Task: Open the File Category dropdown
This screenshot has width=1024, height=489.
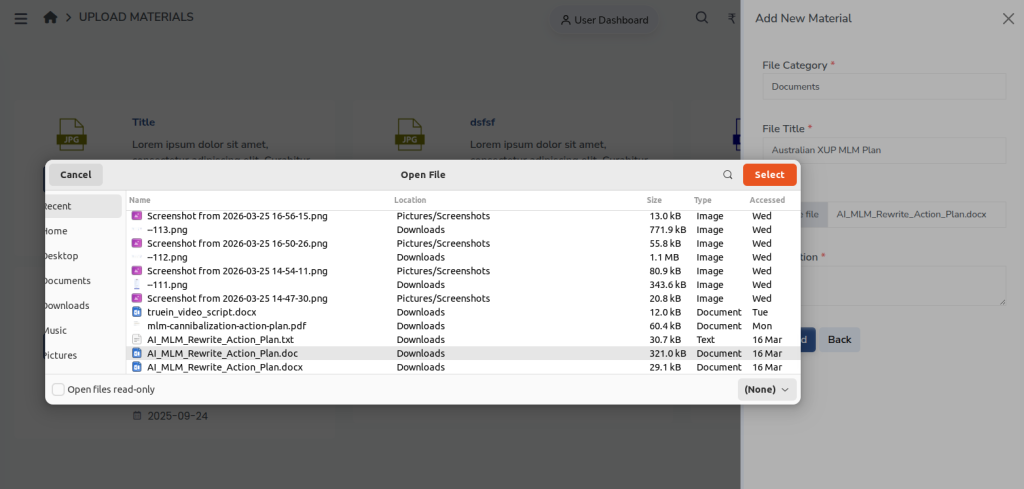Action: [883, 87]
